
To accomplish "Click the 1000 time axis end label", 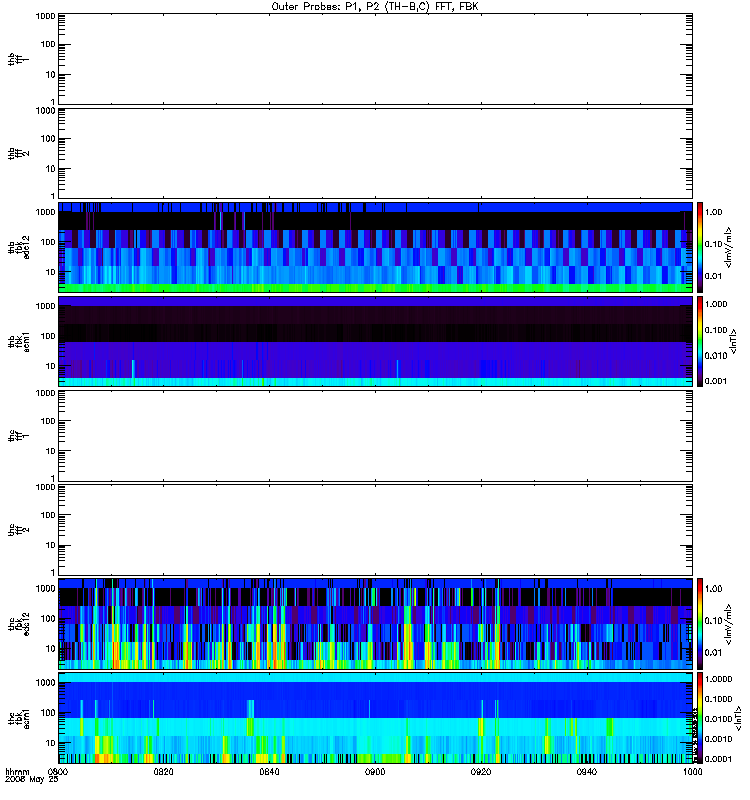I will click(692, 772).
